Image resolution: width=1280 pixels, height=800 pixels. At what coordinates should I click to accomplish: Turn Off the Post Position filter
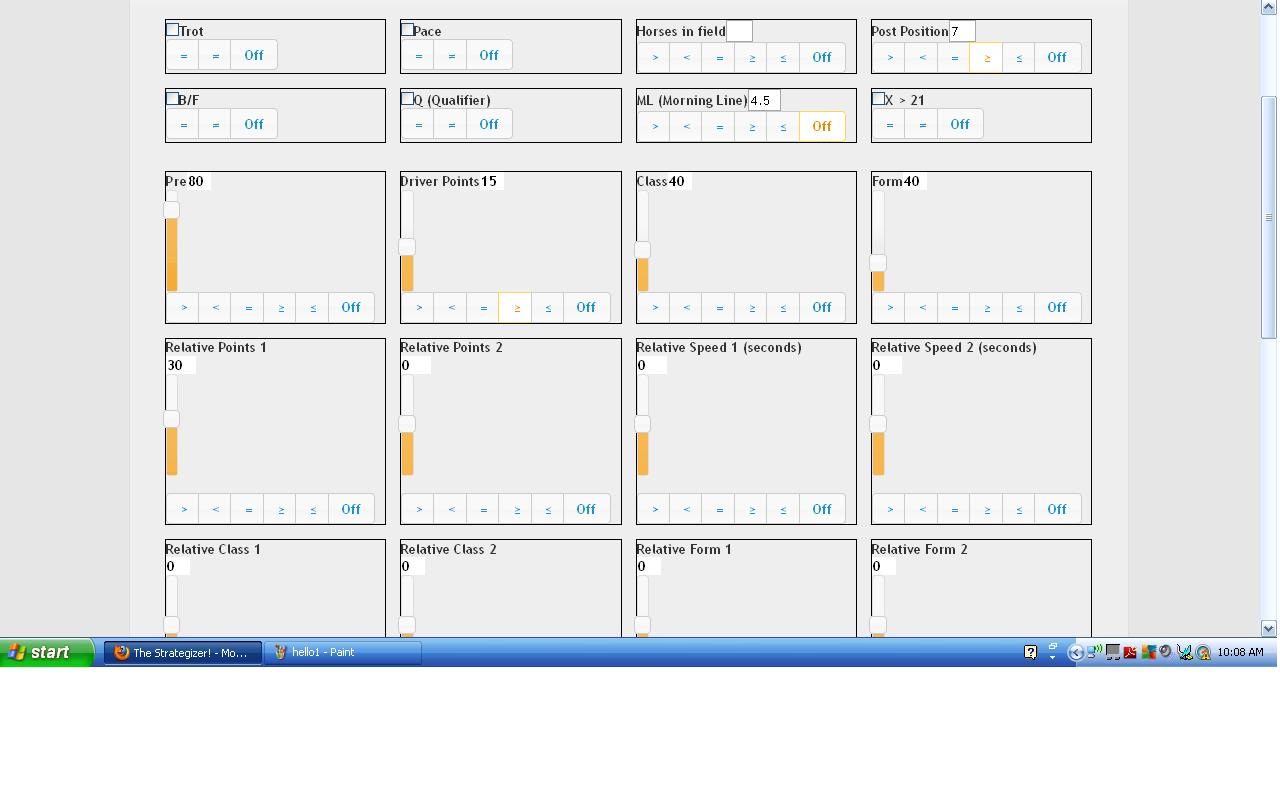1056,57
